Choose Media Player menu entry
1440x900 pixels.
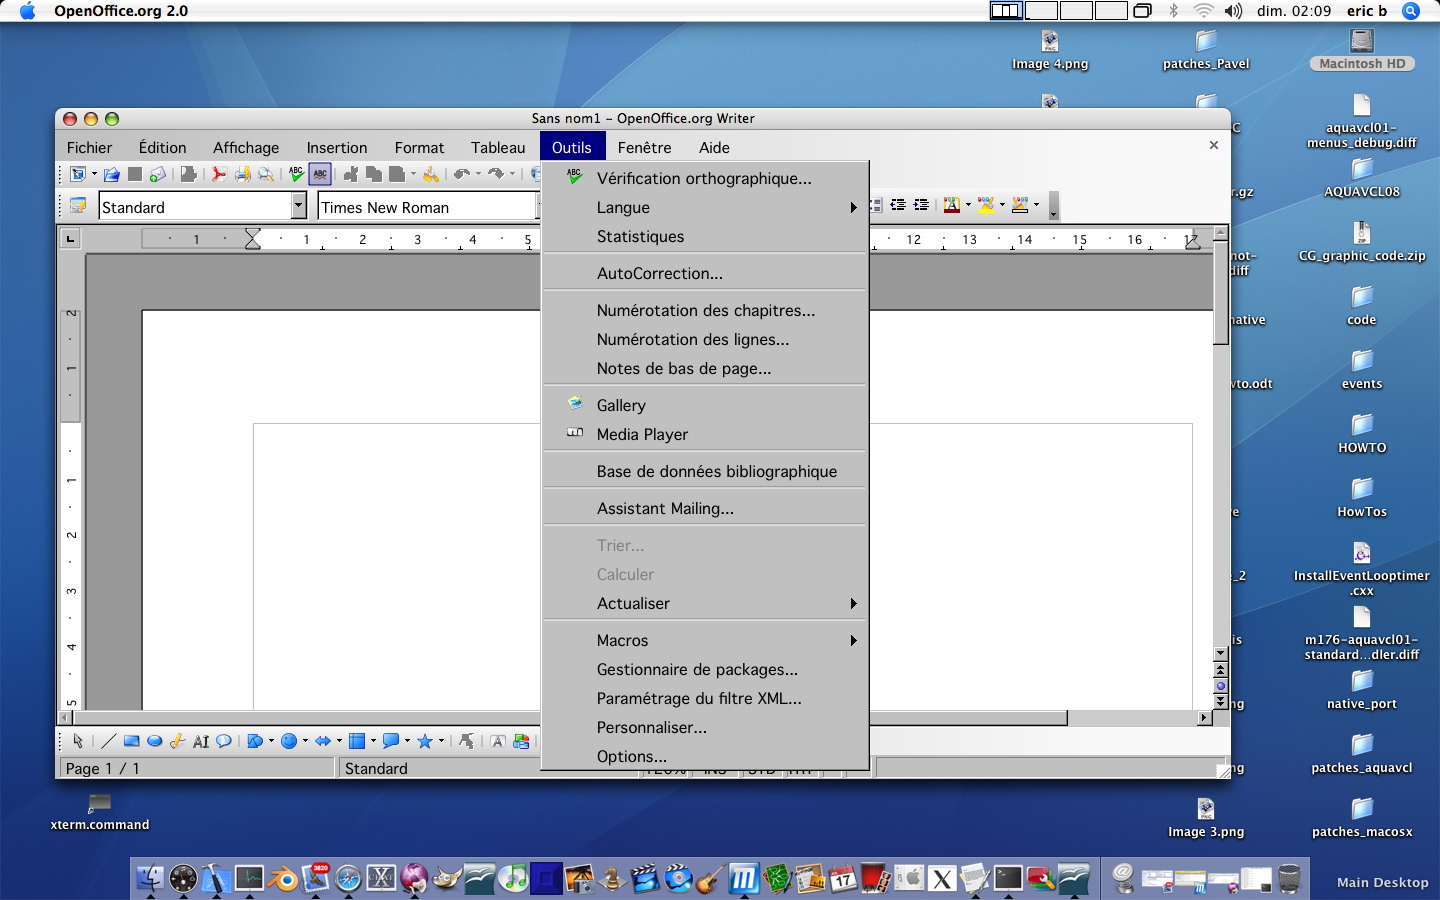(705, 434)
